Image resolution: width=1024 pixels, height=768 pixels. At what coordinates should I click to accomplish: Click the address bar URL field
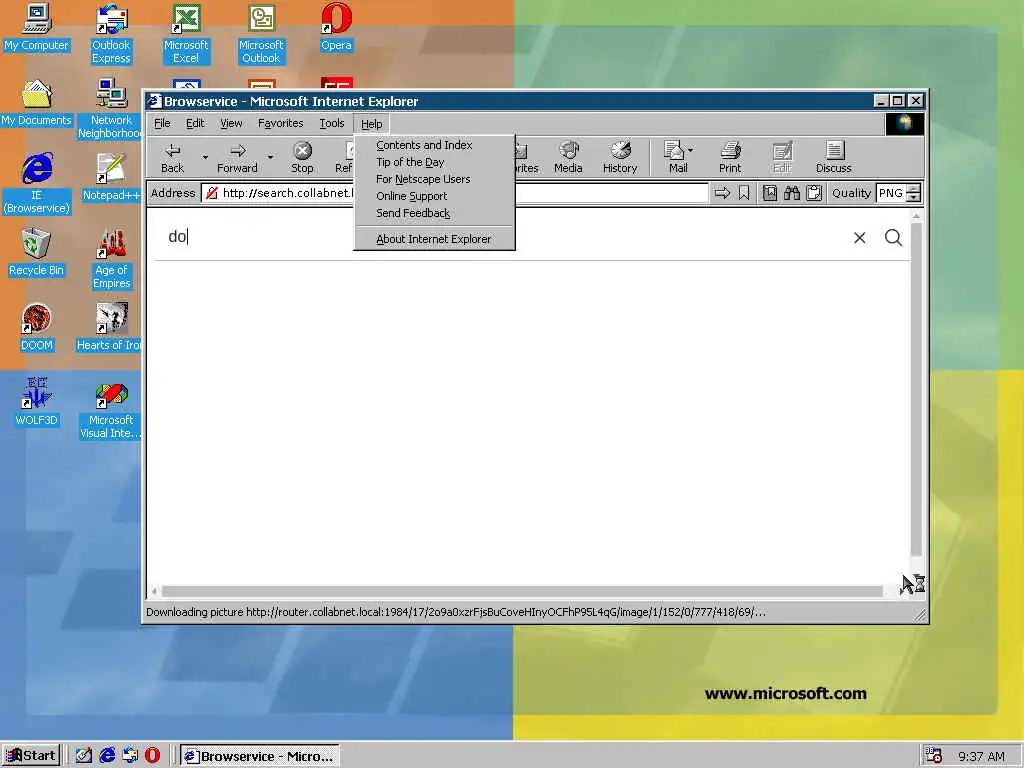coord(455,193)
